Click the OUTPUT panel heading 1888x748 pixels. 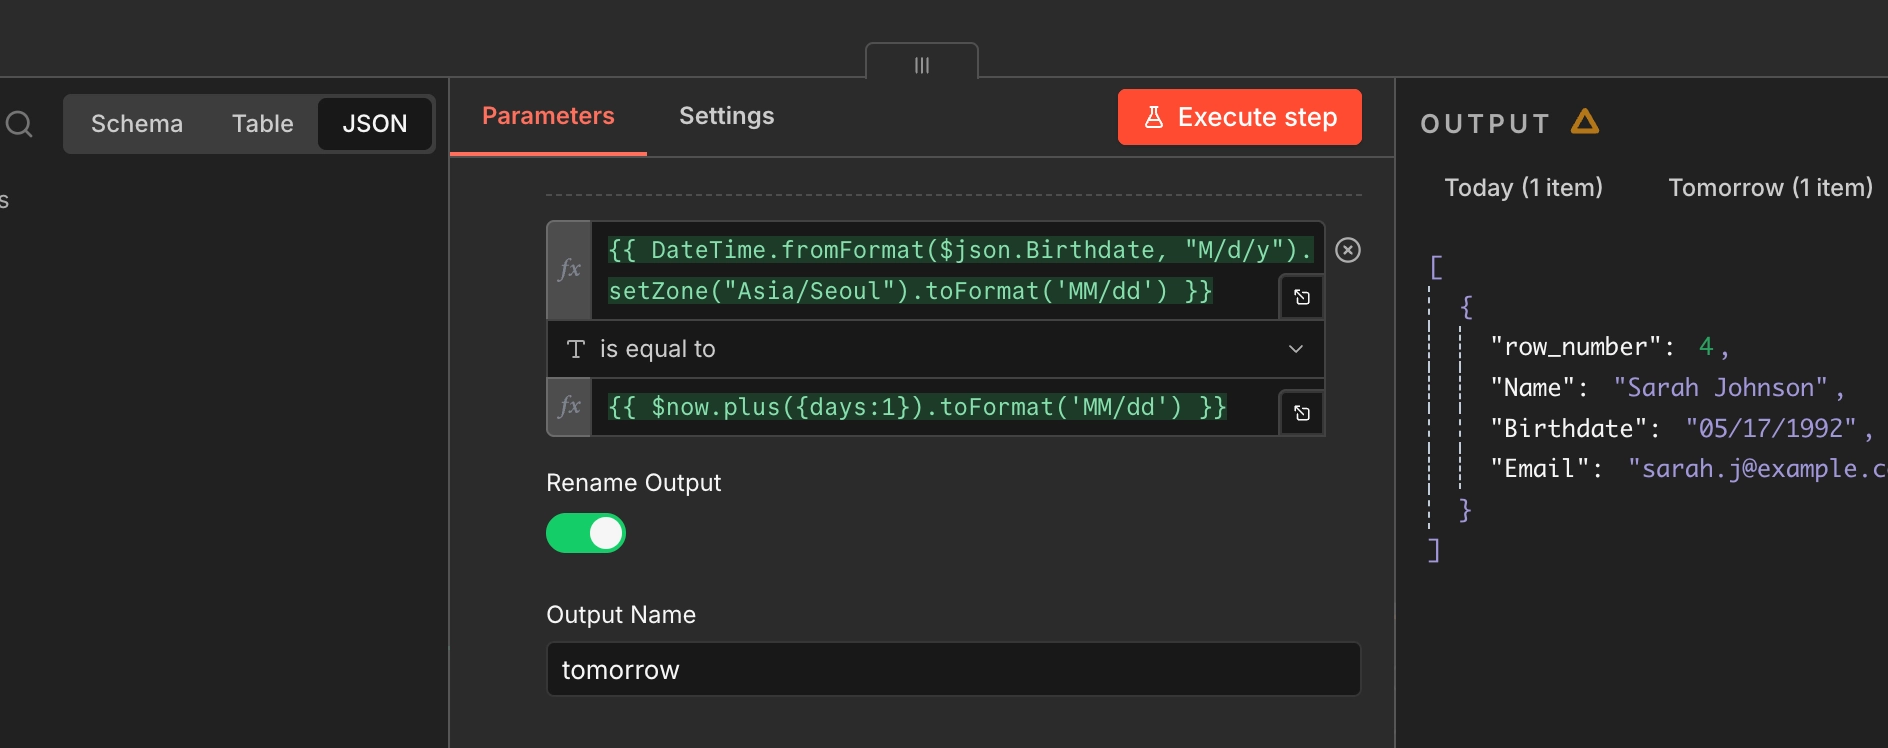click(1485, 124)
